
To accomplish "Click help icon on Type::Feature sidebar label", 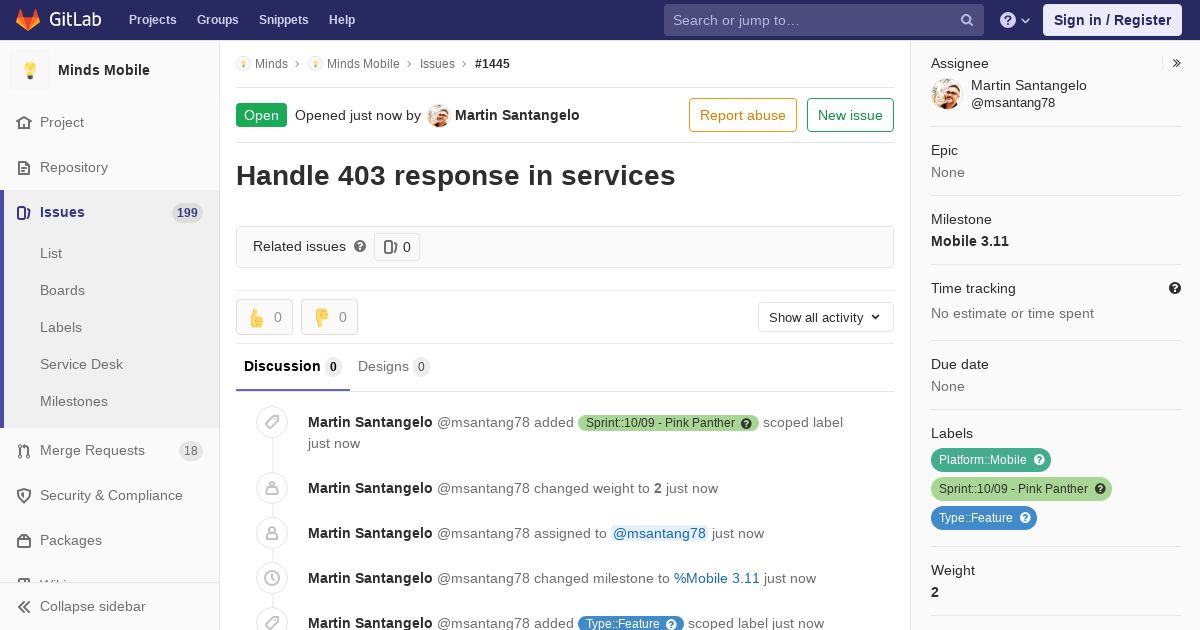I will tap(1025, 518).
